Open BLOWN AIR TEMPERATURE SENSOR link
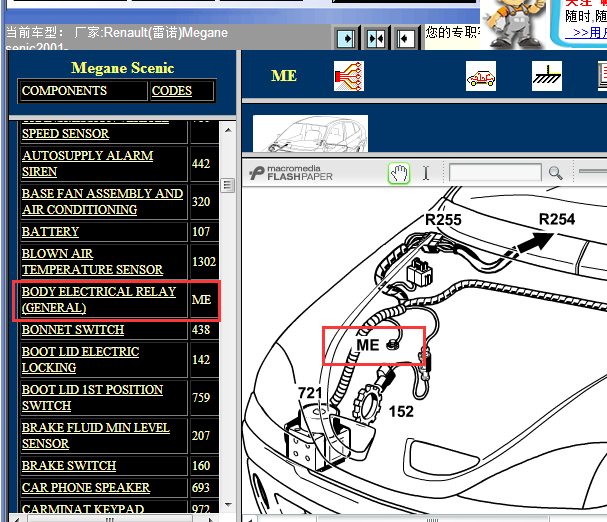 [x=92, y=261]
